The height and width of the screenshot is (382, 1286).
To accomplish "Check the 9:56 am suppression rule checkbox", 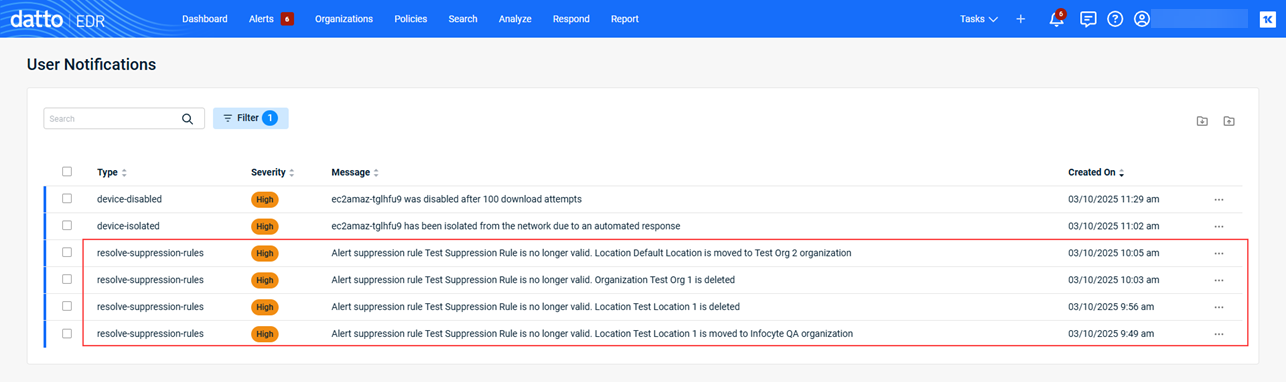I will [67, 306].
